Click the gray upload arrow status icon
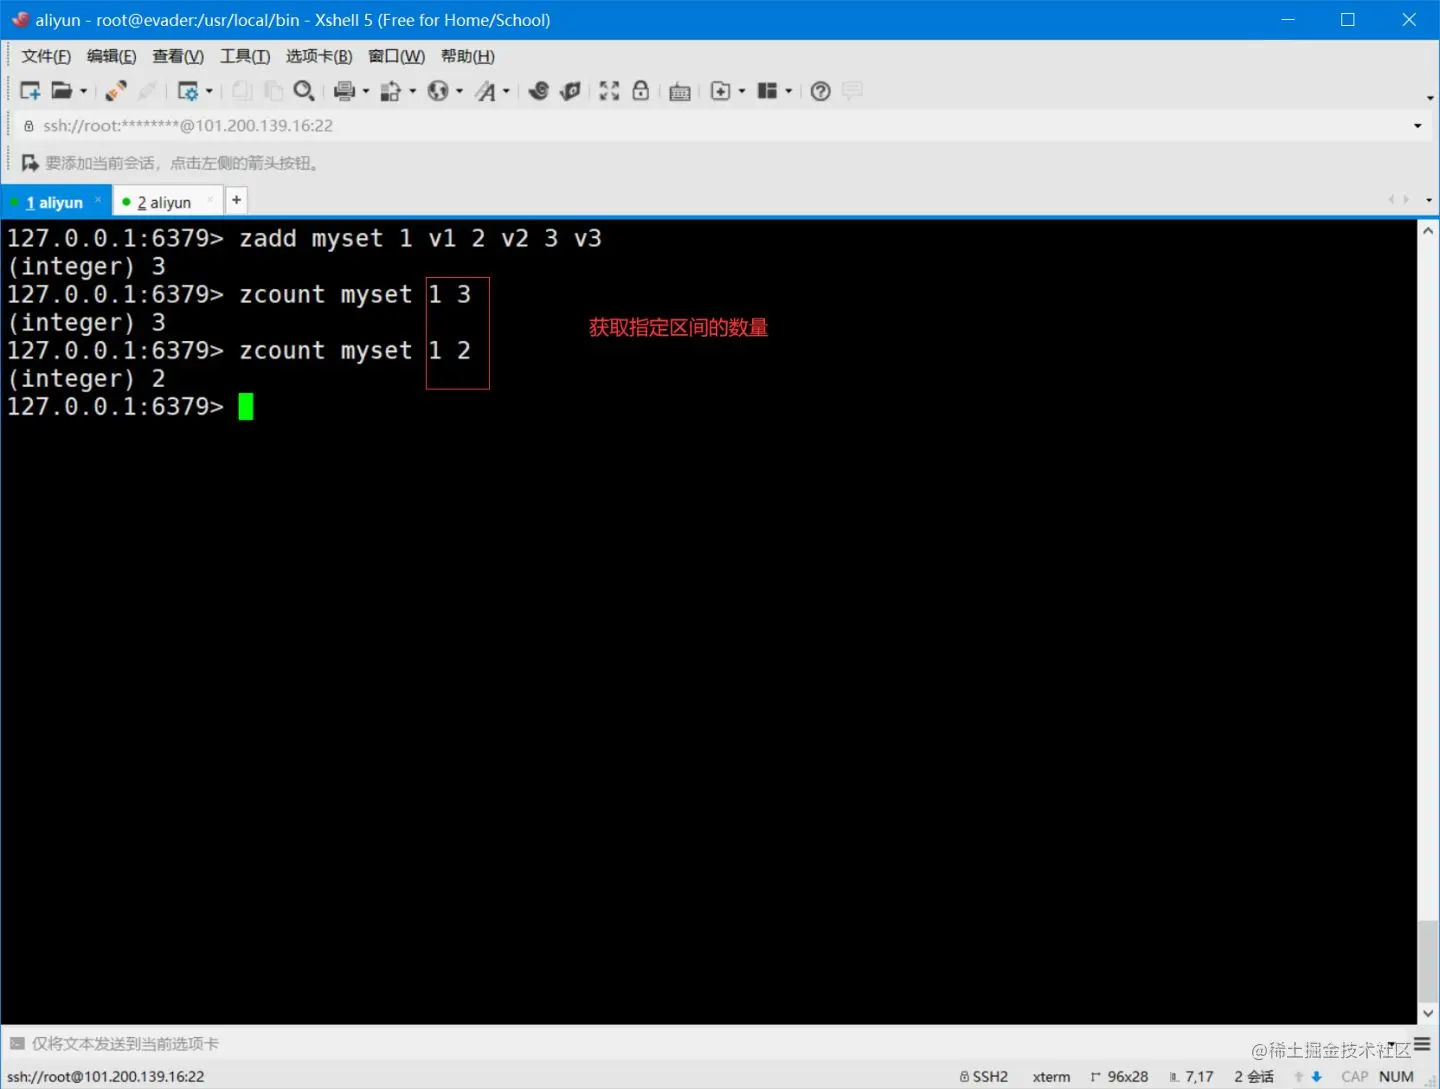 pos(1299,1077)
